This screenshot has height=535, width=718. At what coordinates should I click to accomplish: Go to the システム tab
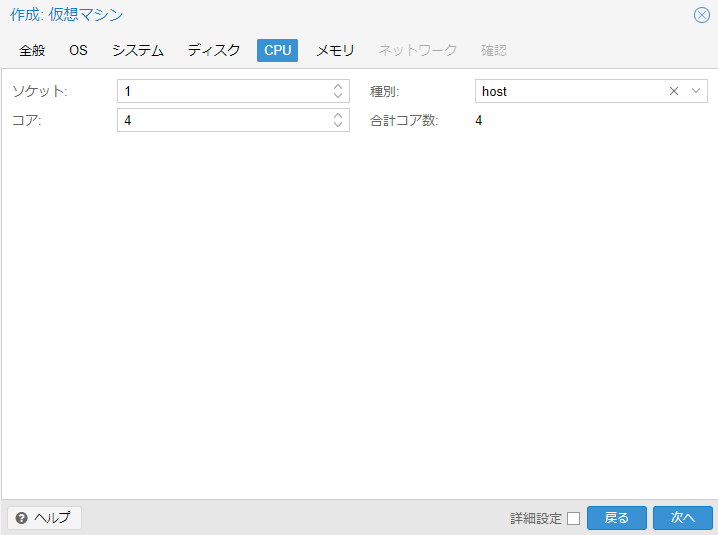click(138, 50)
